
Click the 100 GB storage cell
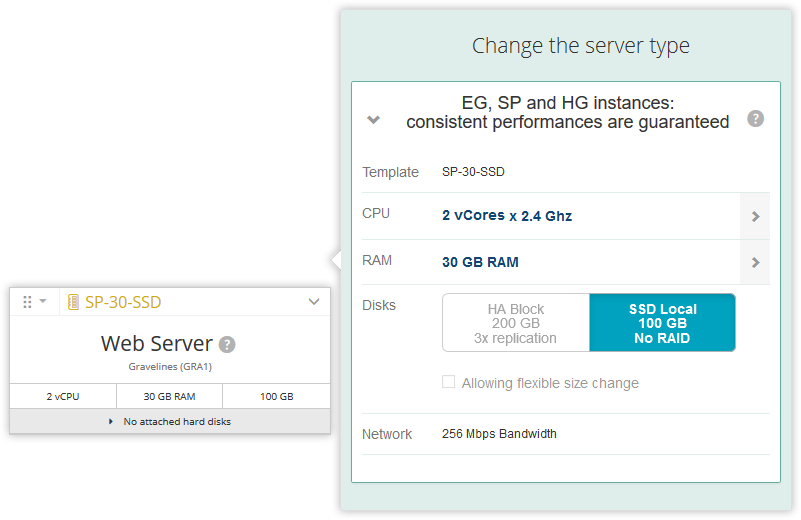click(x=276, y=396)
